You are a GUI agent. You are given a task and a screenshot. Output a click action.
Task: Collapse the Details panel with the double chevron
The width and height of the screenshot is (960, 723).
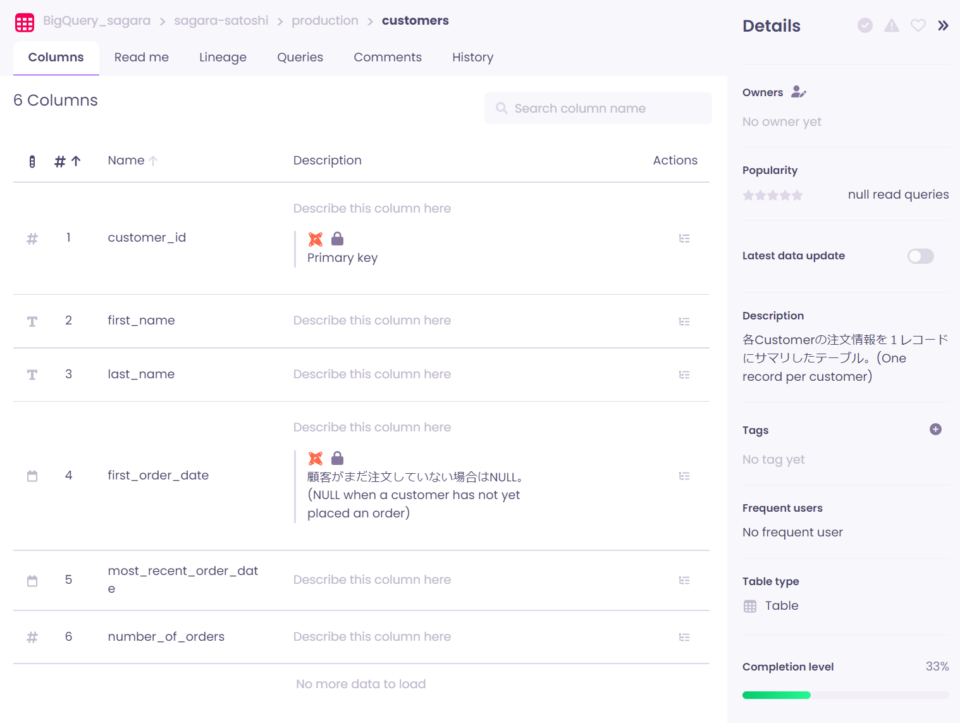point(942,26)
